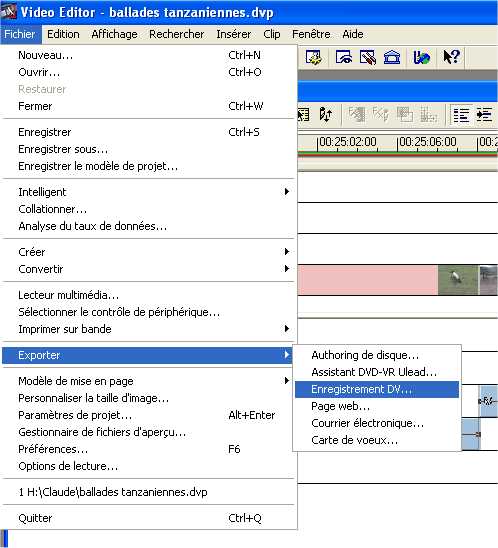
Task: Click the Ulead globe website icon
Action: click(421, 57)
